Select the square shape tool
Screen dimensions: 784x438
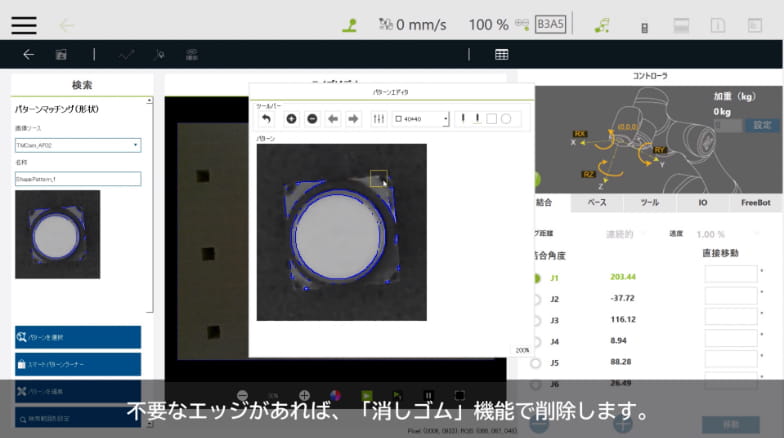pyautogui.click(x=492, y=118)
